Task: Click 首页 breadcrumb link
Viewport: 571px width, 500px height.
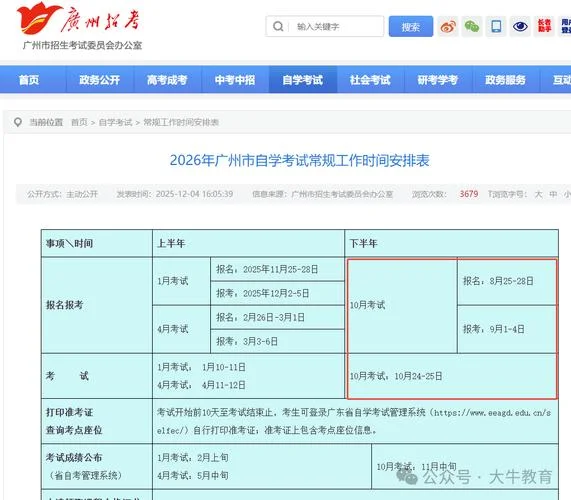Action: [79, 122]
